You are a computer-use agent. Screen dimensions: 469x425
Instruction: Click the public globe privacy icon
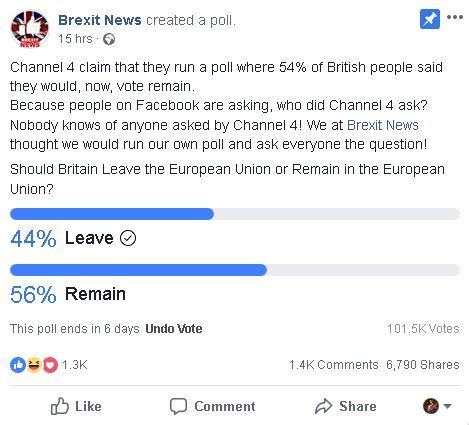coord(109,39)
